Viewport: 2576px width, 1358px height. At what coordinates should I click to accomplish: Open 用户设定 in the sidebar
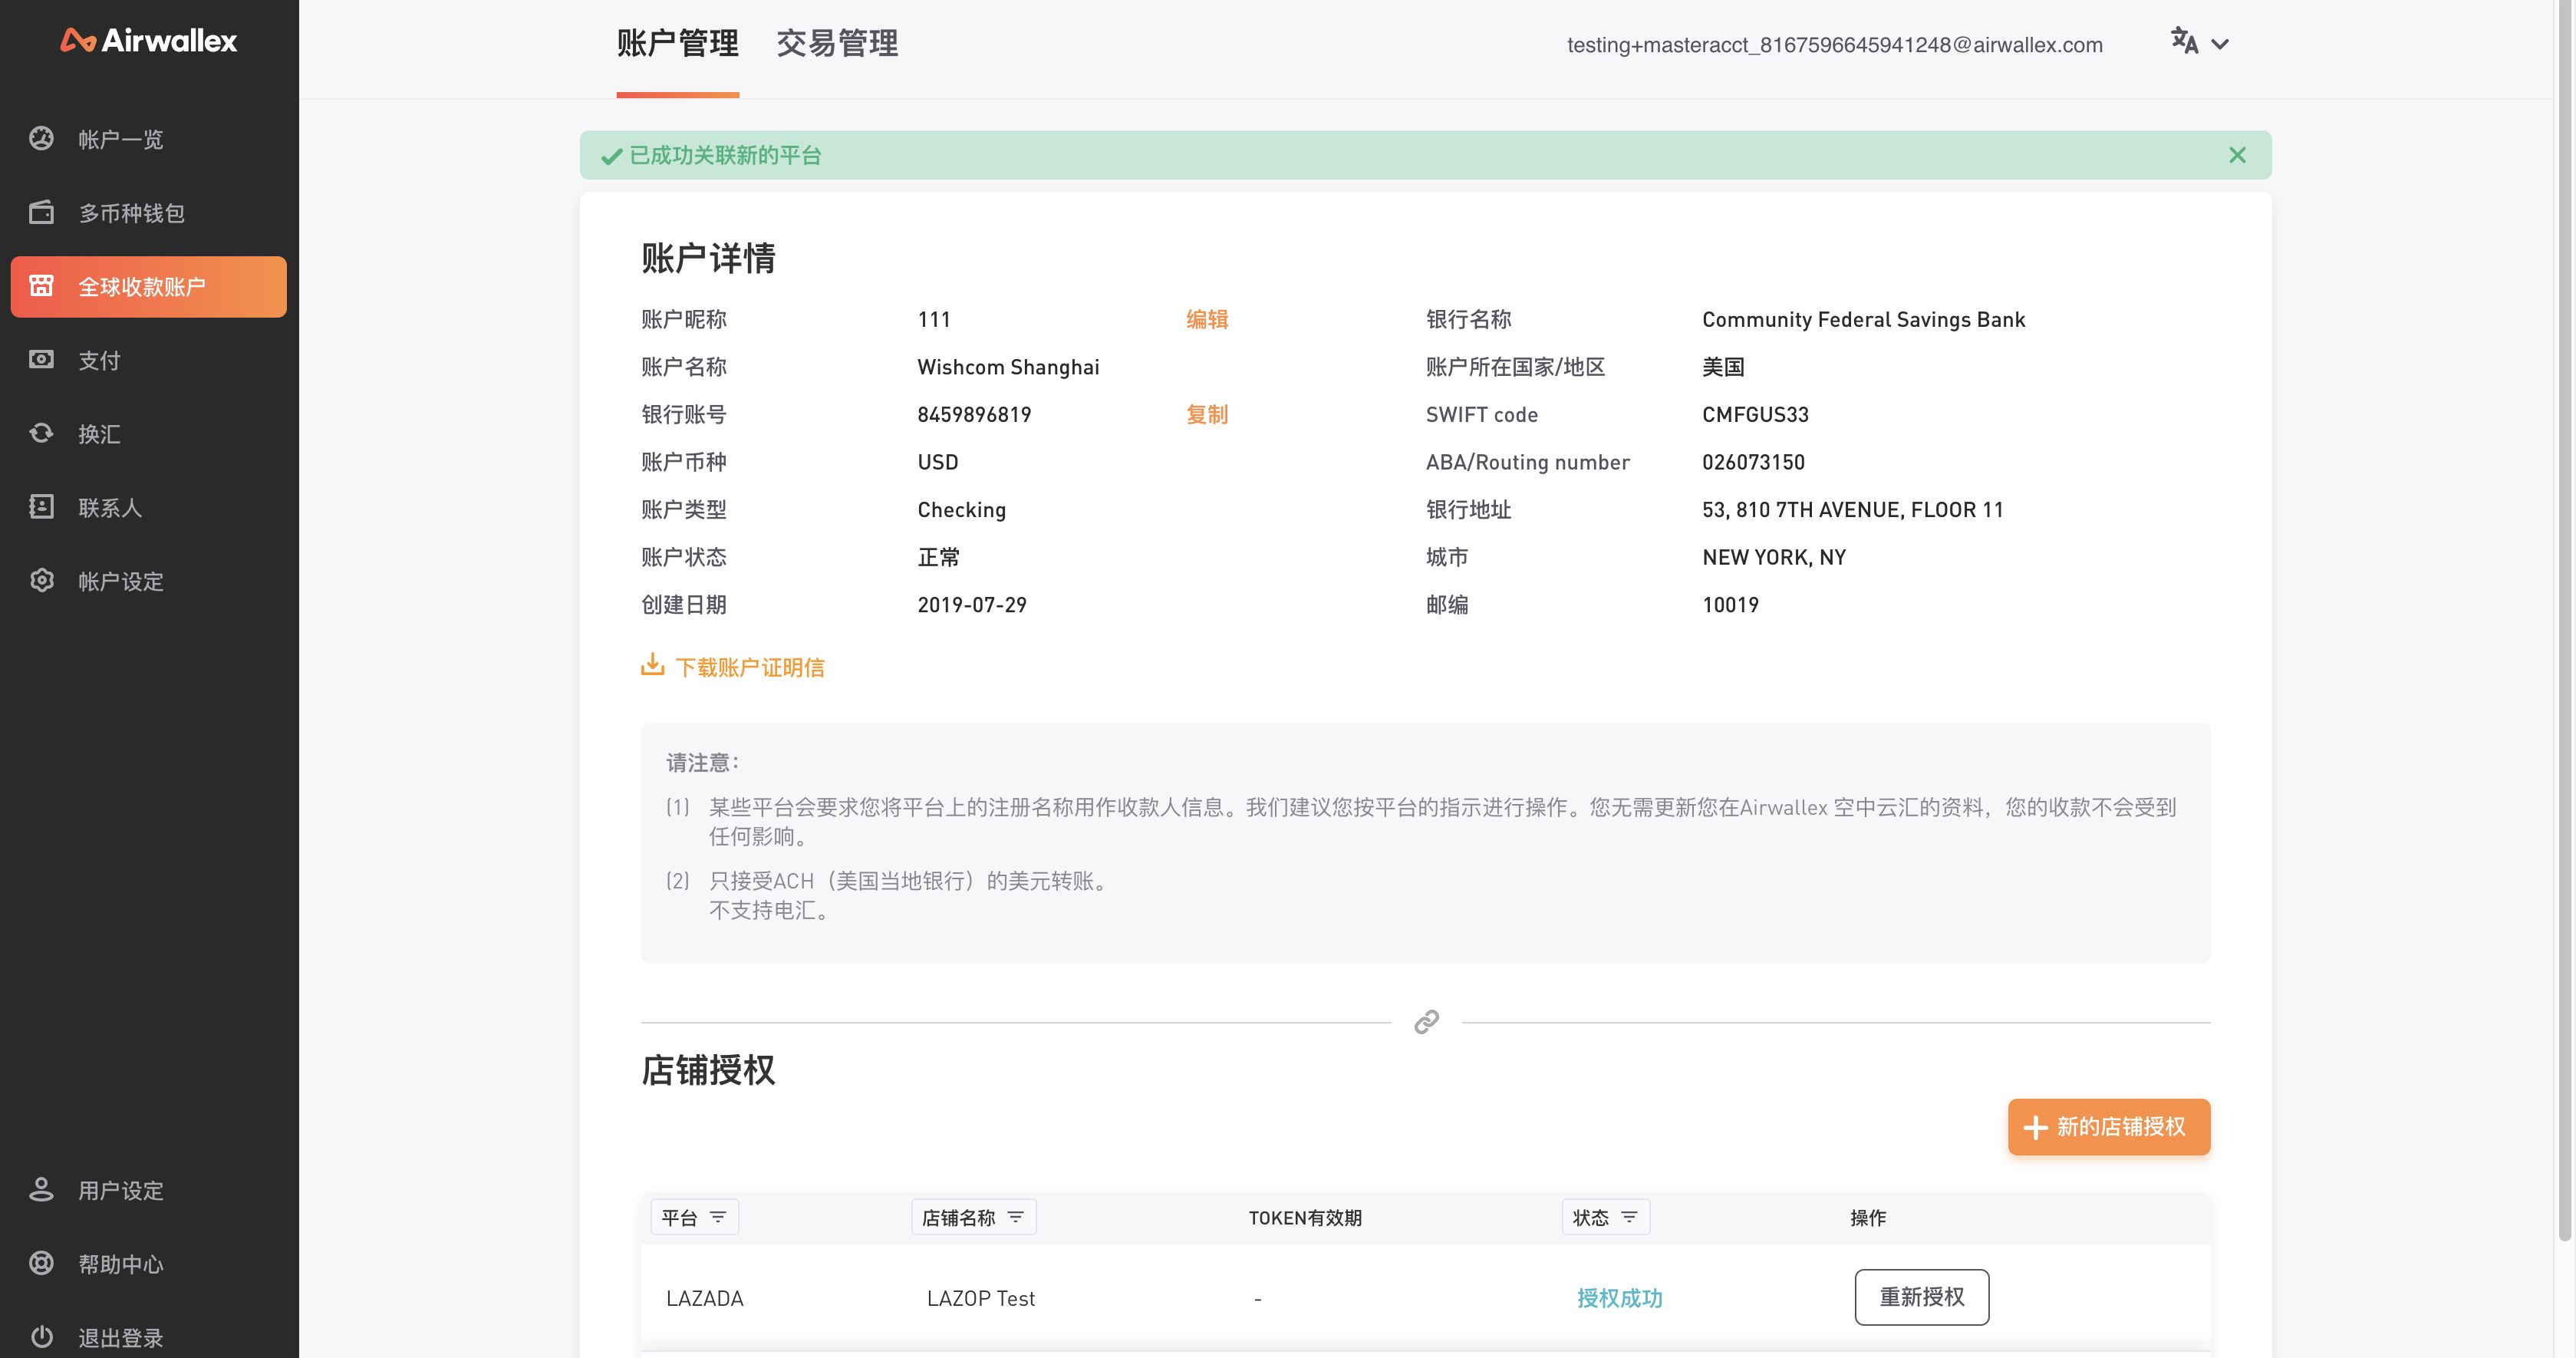149,1190
